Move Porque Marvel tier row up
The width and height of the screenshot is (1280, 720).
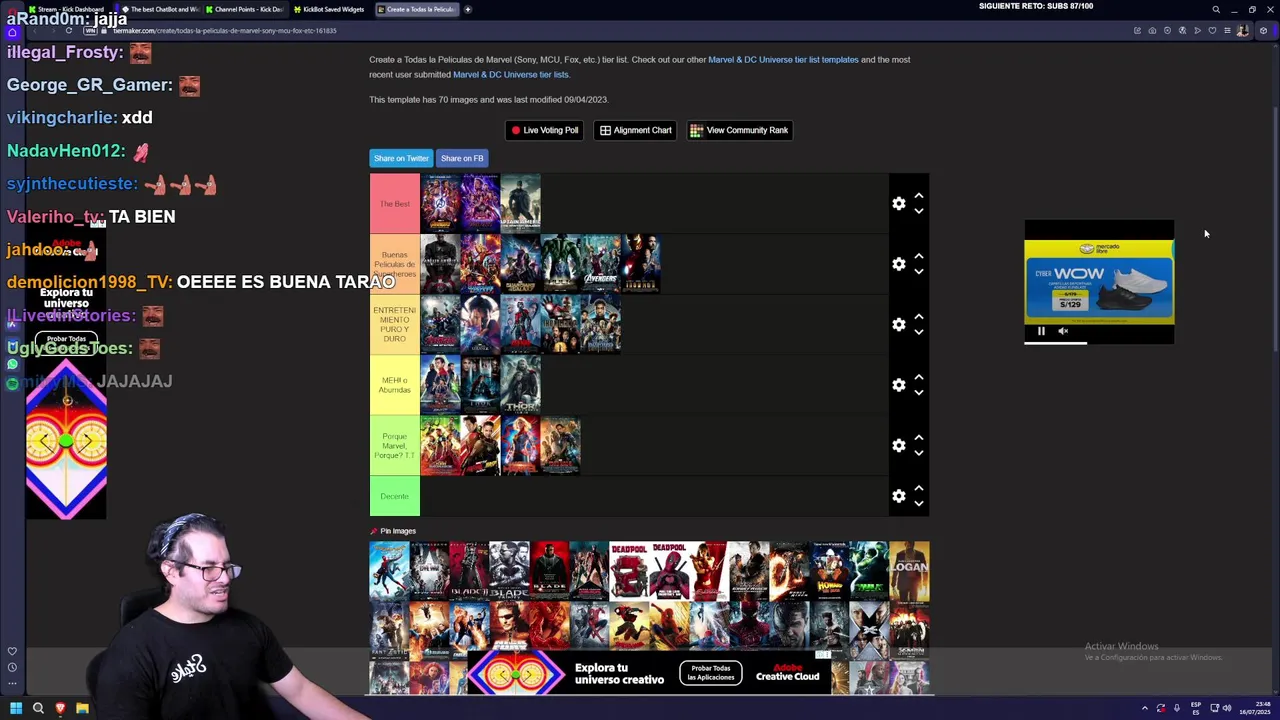click(918, 438)
